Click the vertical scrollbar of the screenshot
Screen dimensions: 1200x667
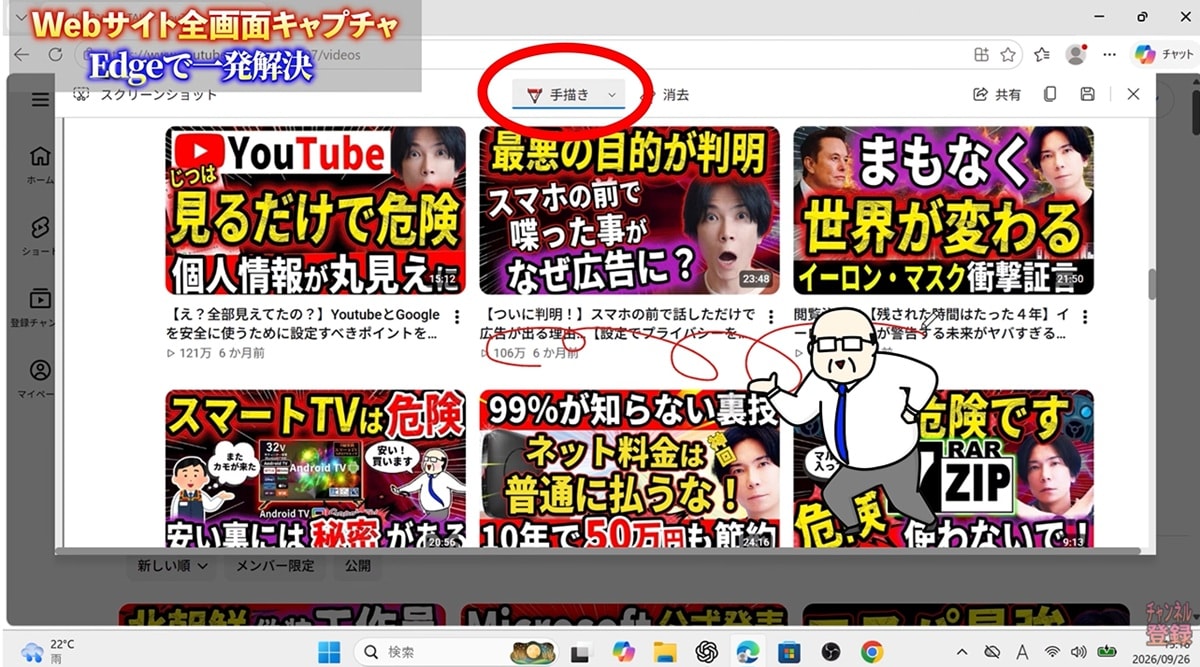(1151, 284)
